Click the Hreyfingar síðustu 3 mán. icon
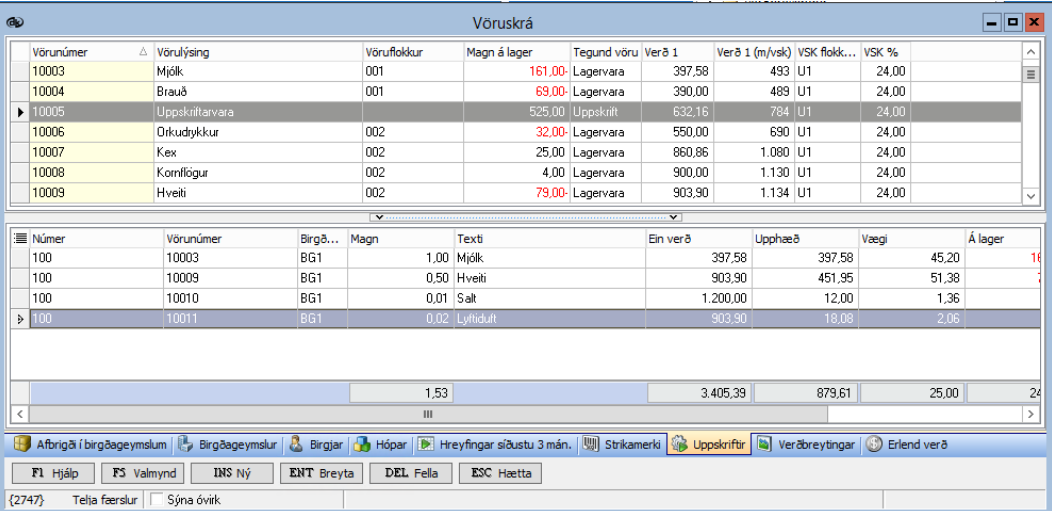The image size is (1052, 511). point(426,444)
